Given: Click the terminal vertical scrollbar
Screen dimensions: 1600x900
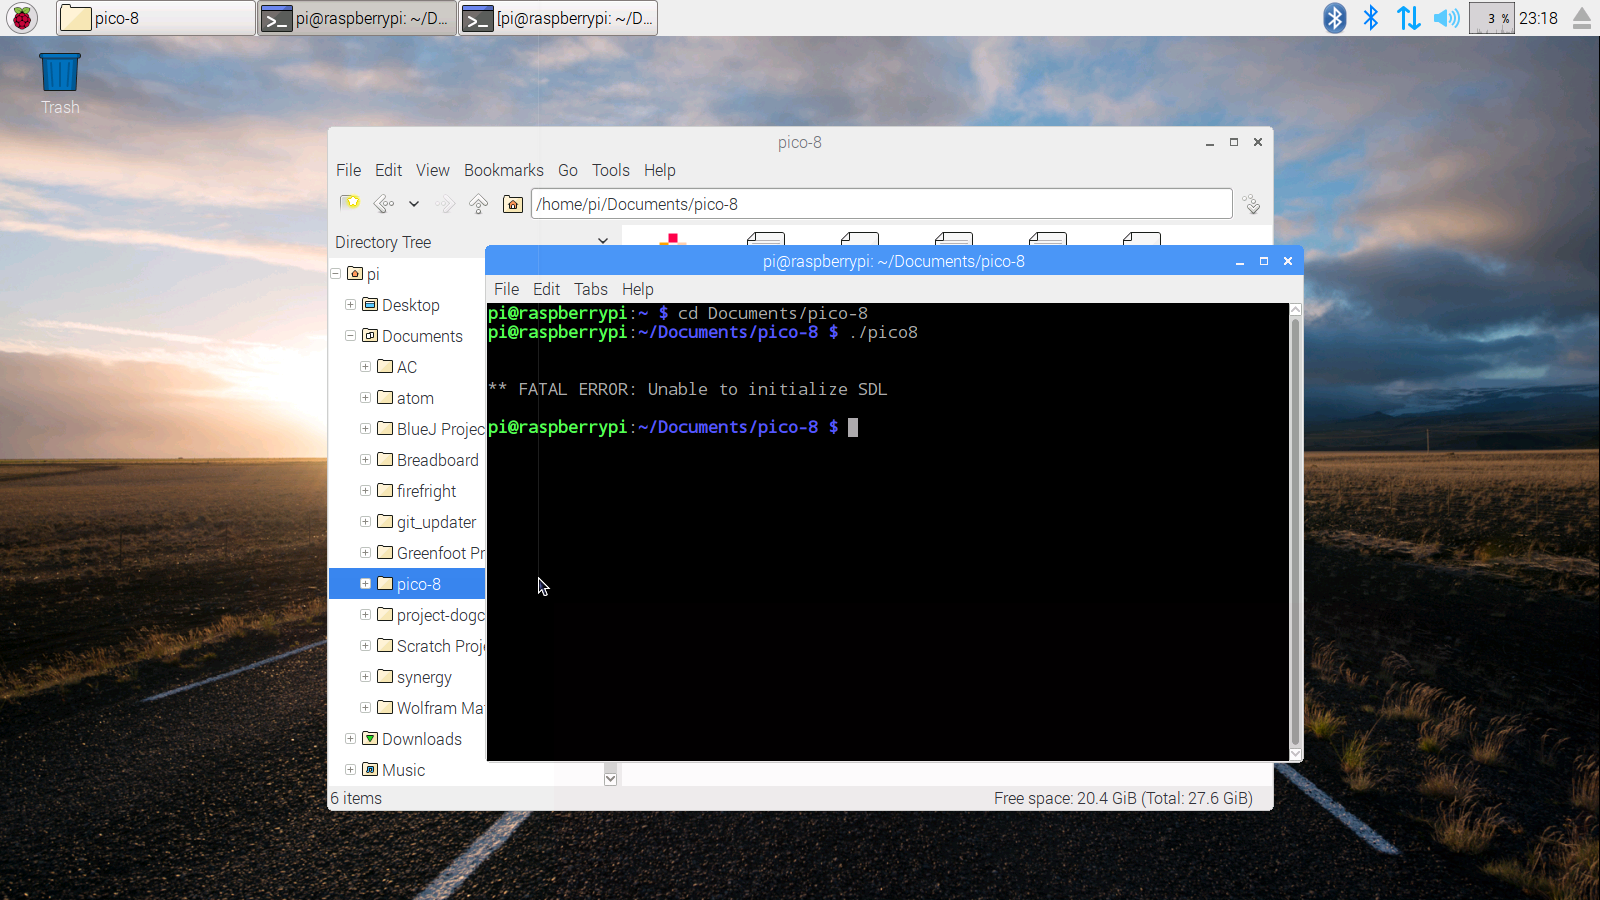Looking at the screenshot, I should pos(1295,532).
